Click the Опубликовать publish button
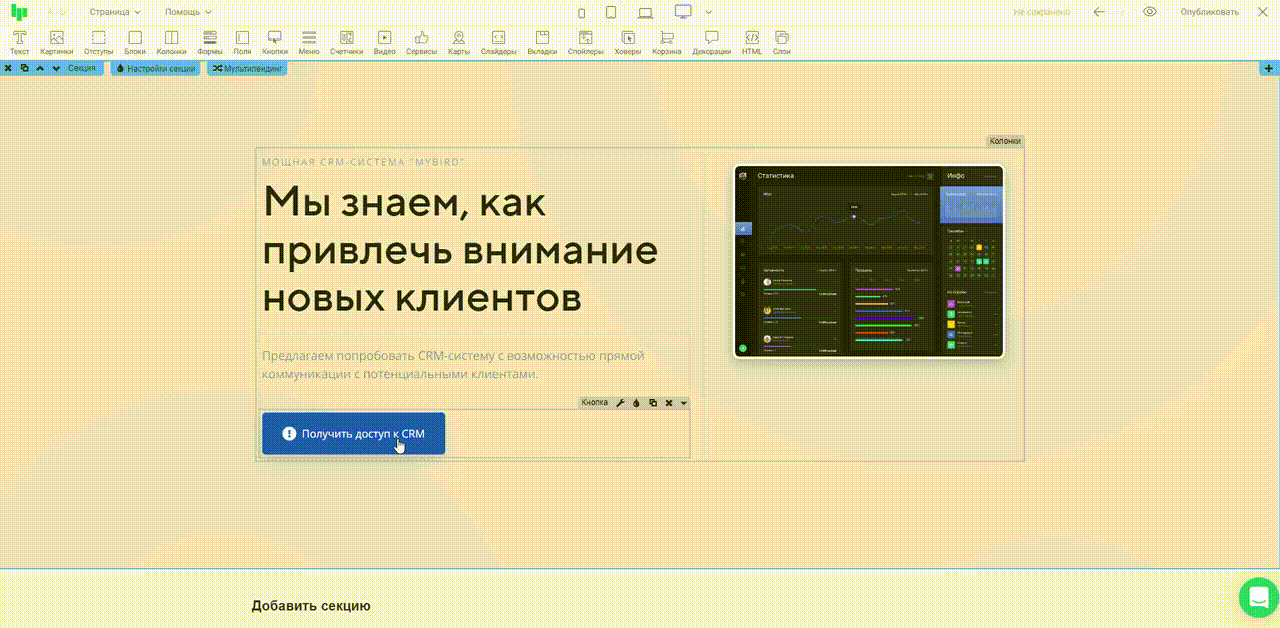This screenshot has height=628, width=1280. pyautogui.click(x=1209, y=12)
